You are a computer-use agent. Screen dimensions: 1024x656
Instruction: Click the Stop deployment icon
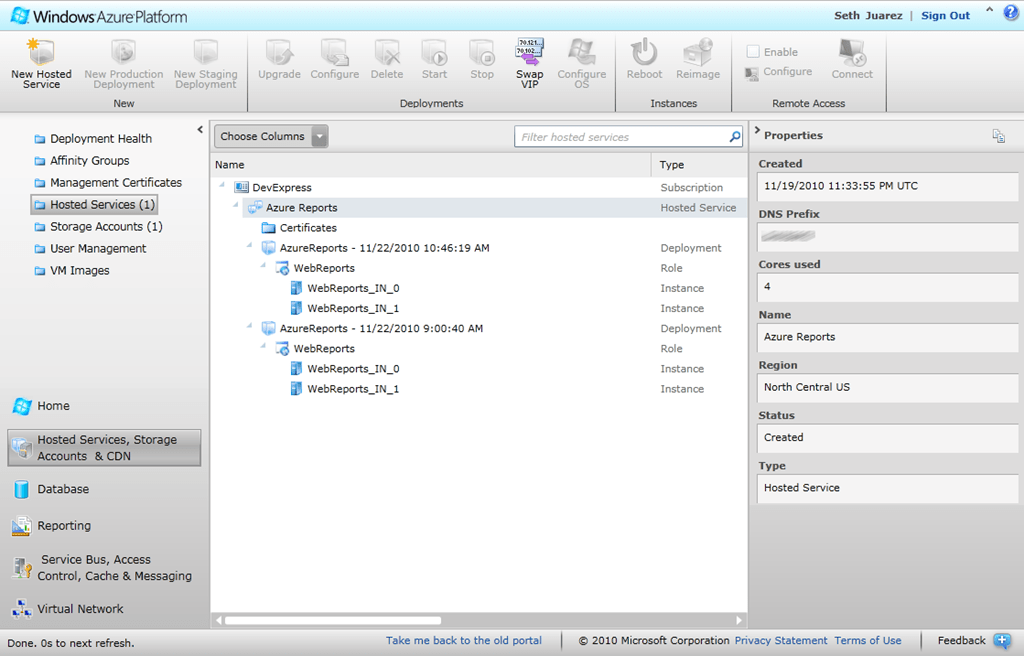(x=482, y=52)
